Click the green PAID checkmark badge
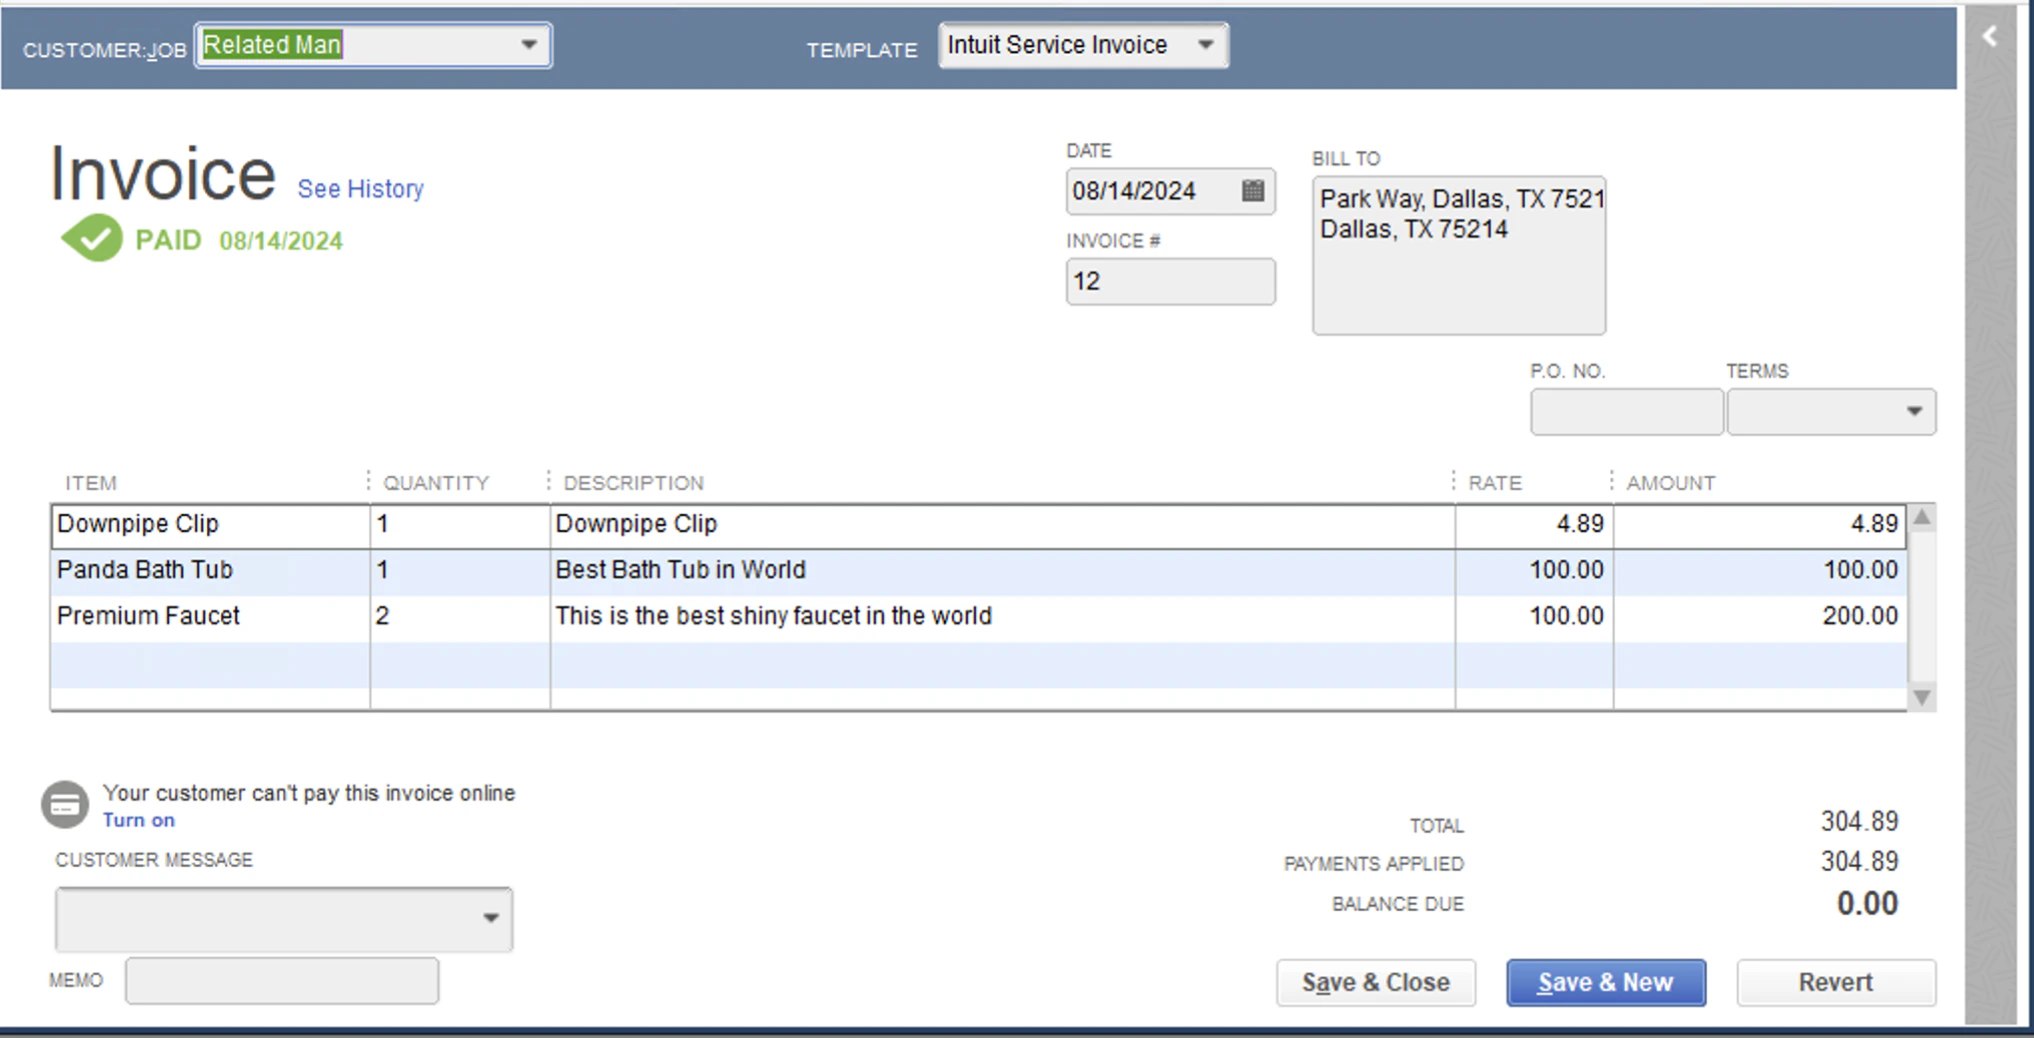 click(92, 238)
